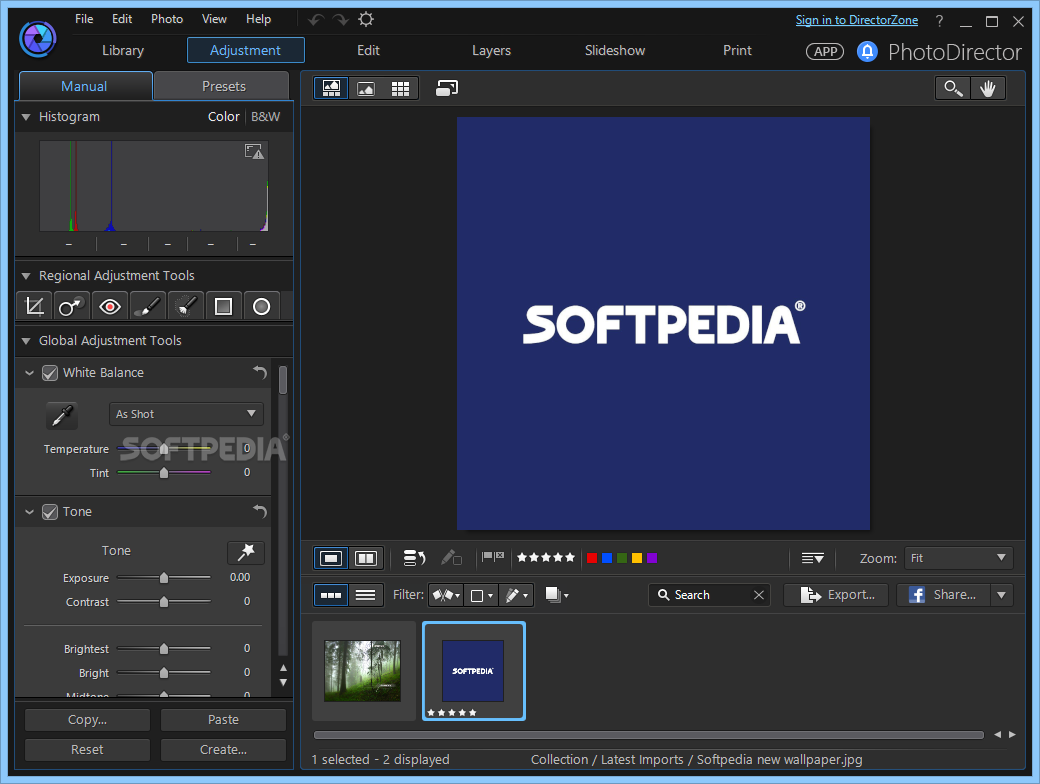This screenshot has width=1040, height=784.
Task: Open the Zoom Fit dropdown
Action: [958, 558]
